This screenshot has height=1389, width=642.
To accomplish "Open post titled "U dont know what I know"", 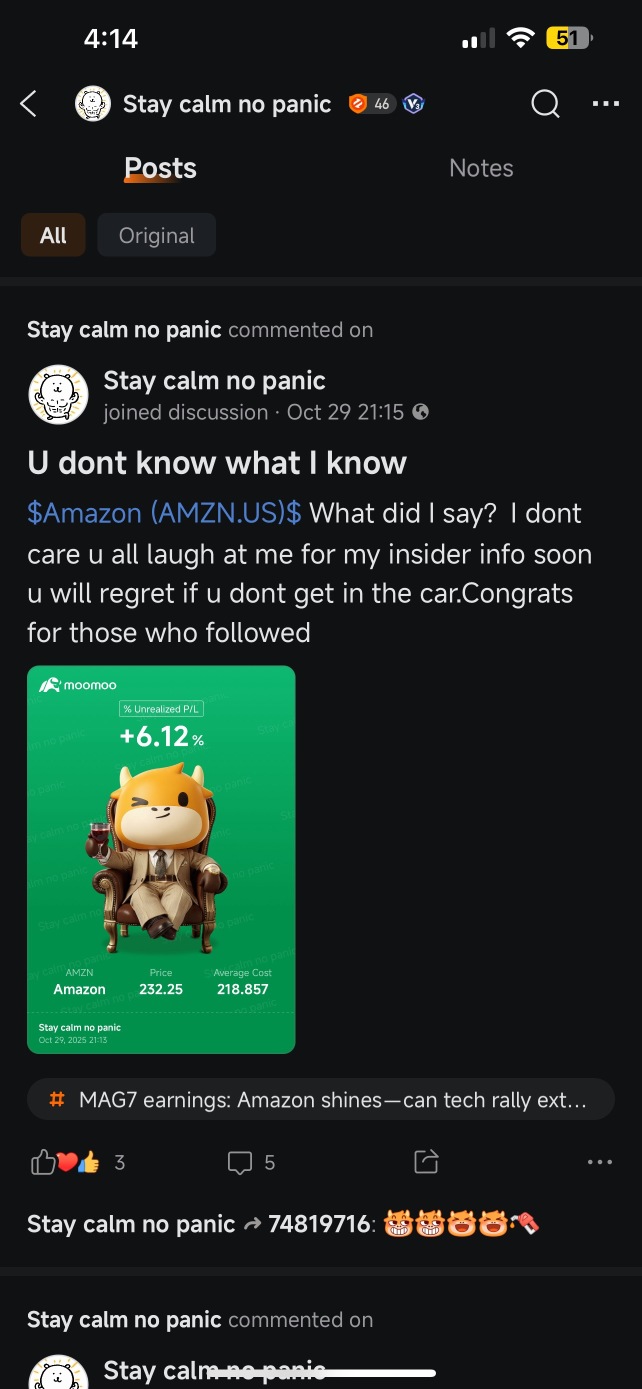I will [x=217, y=463].
